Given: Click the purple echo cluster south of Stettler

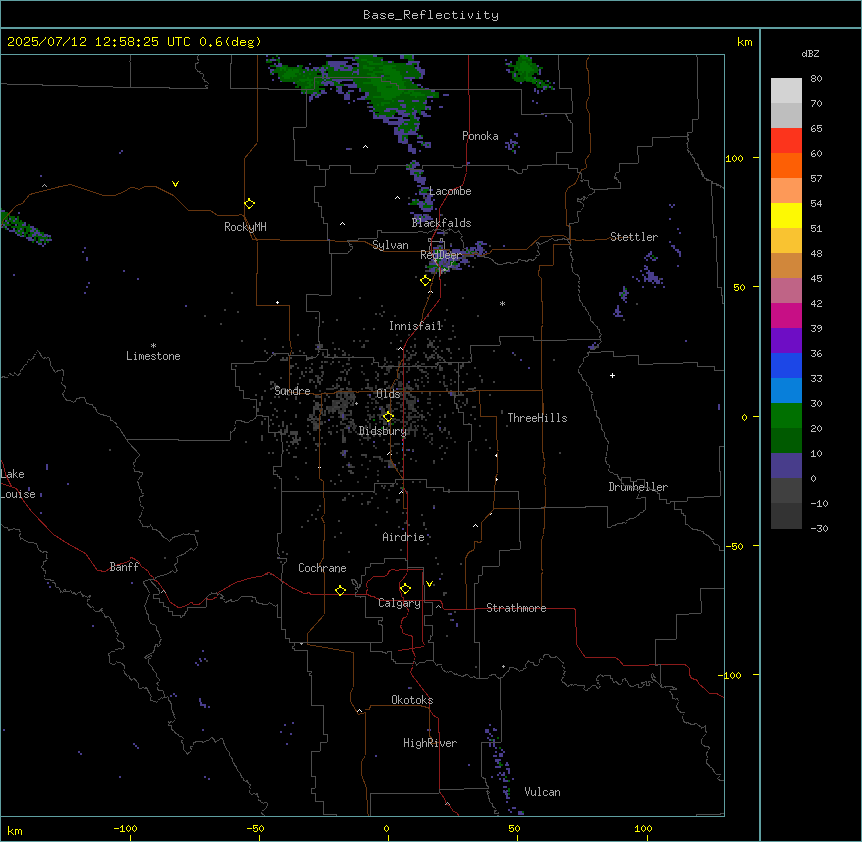Looking at the screenshot, I should coord(651,275).
